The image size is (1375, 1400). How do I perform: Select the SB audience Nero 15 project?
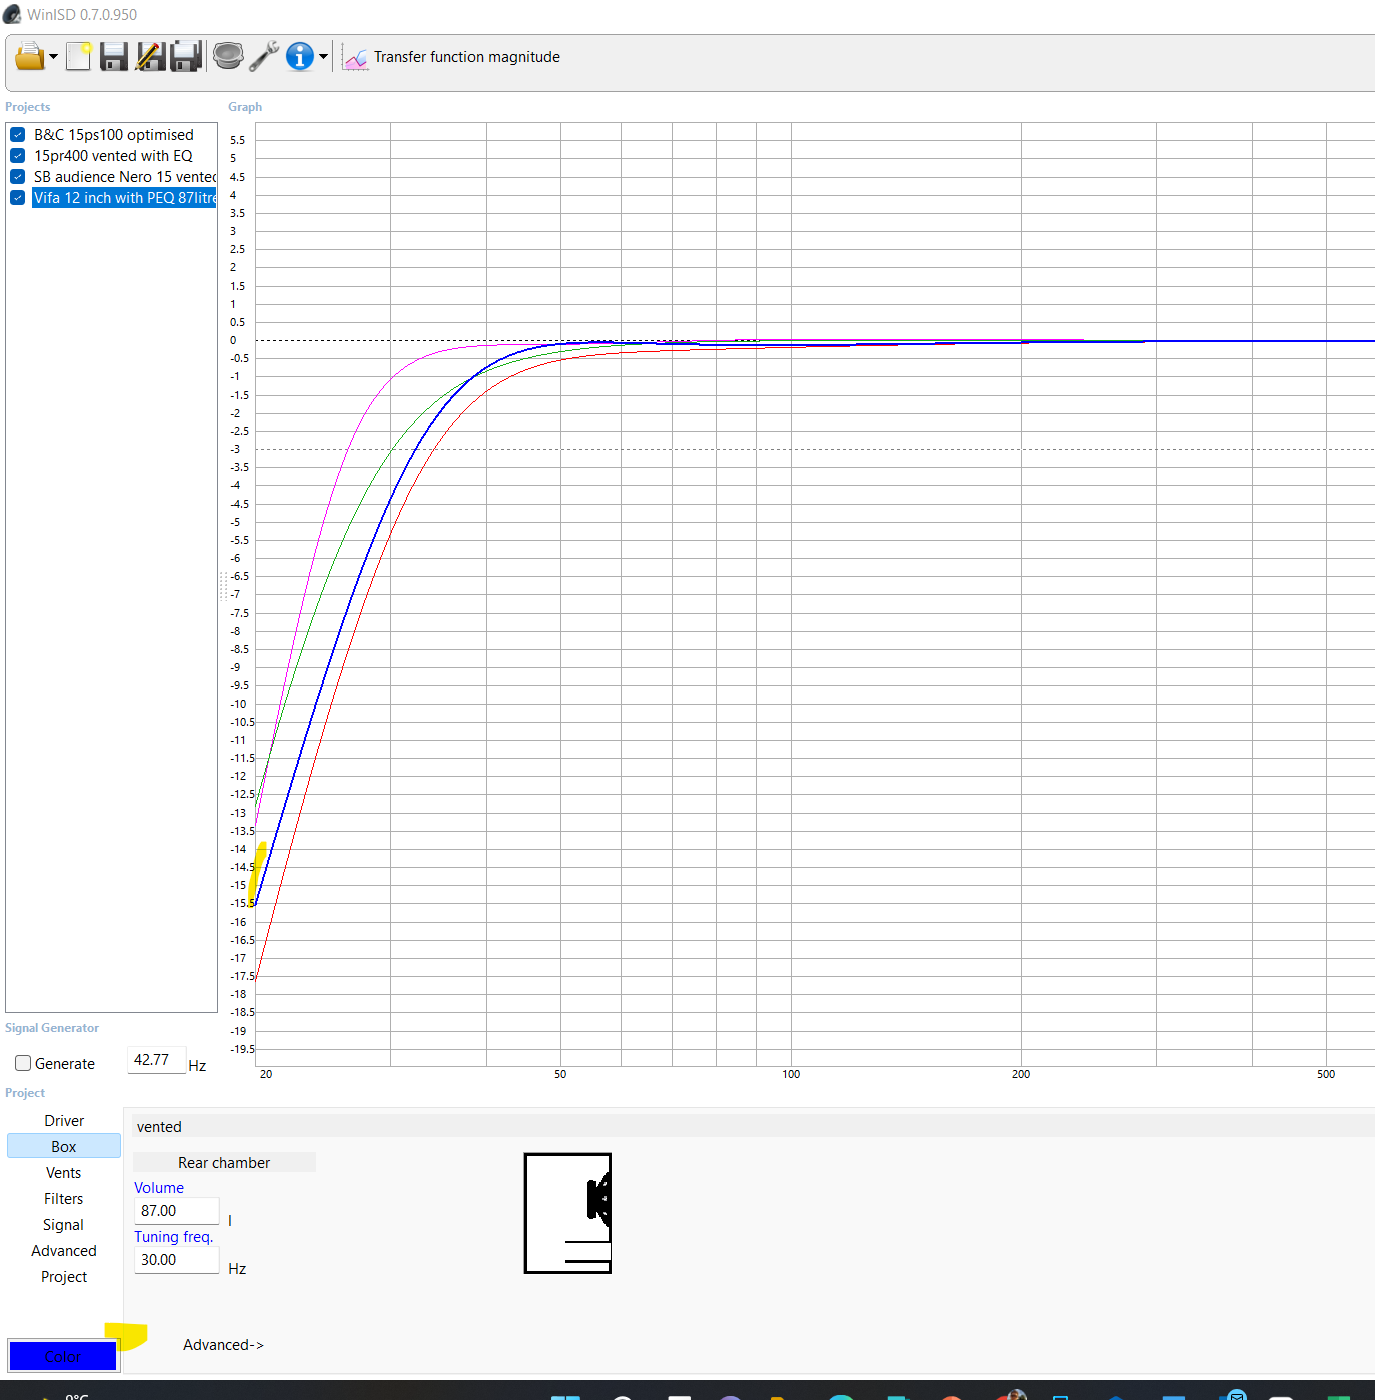tap(124, 177)
